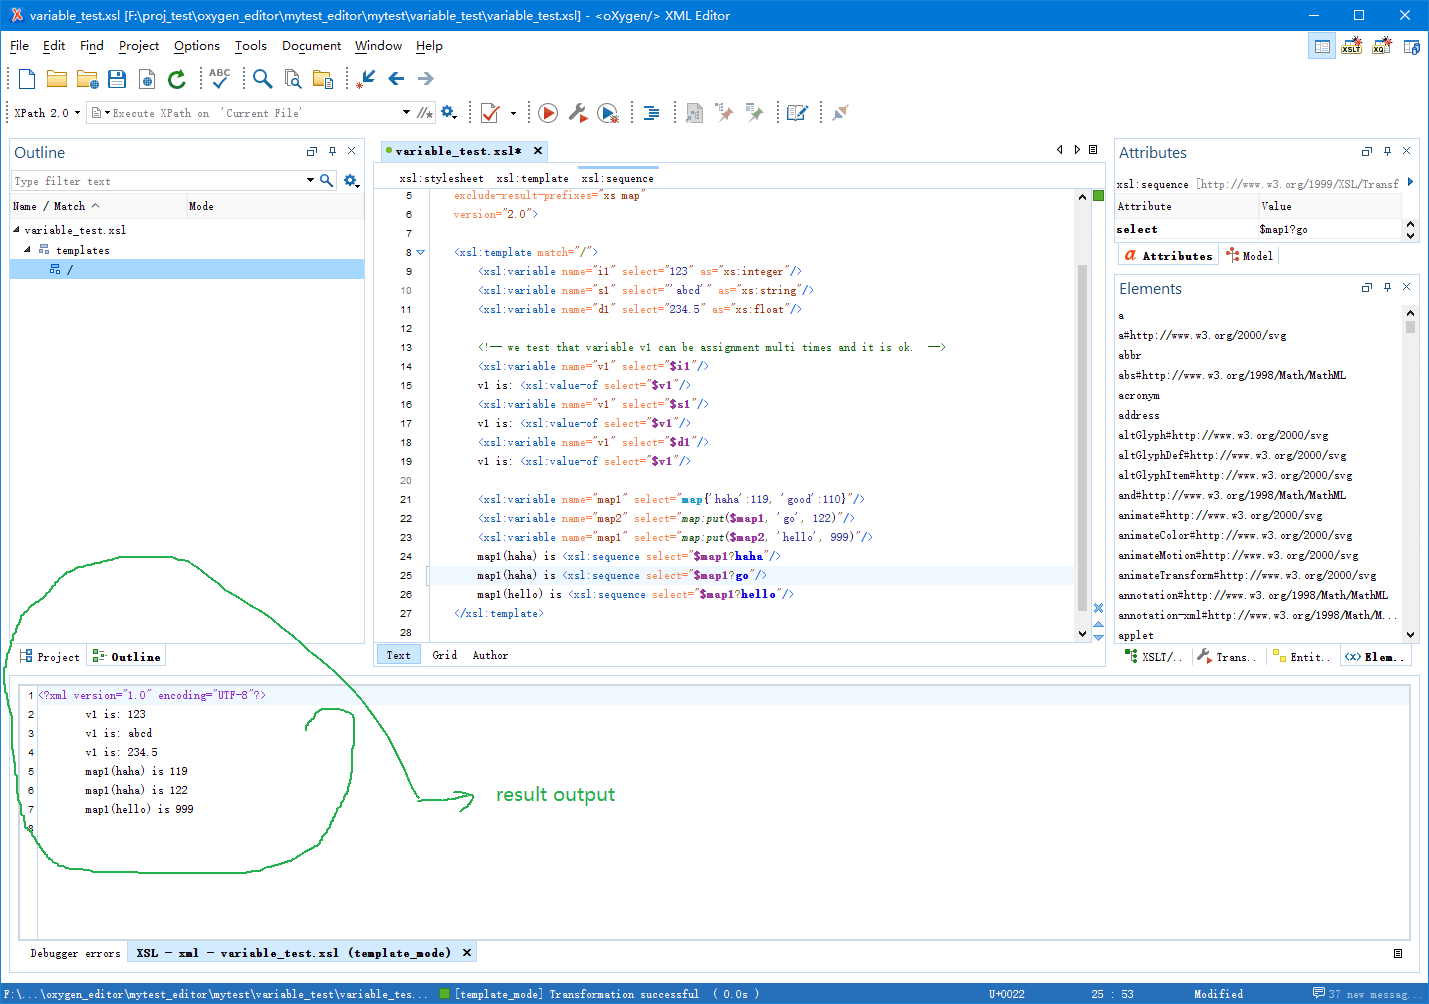This screenshot has height=1004, width=1429.
Task: Open the File menu
Action: click(x=19, y=46)
